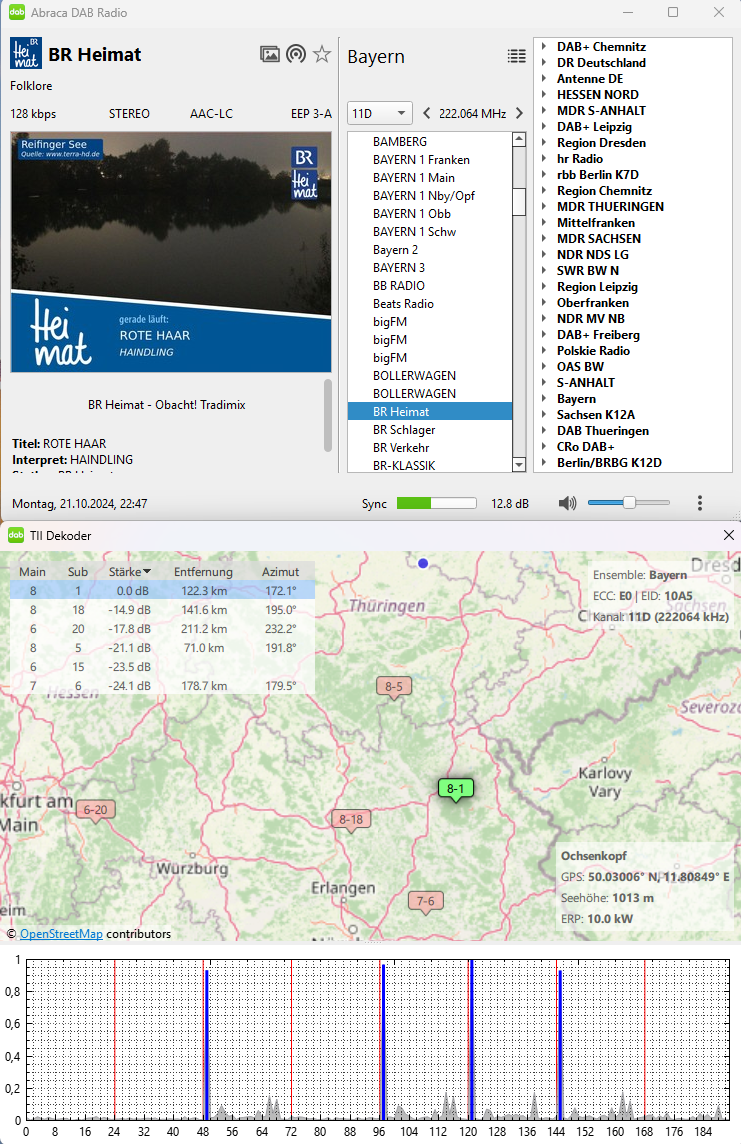The height and width of the screenshot is (1144, 741).
Task: Select the Region Dresden ensemble
Action: (x=601, y=143)
